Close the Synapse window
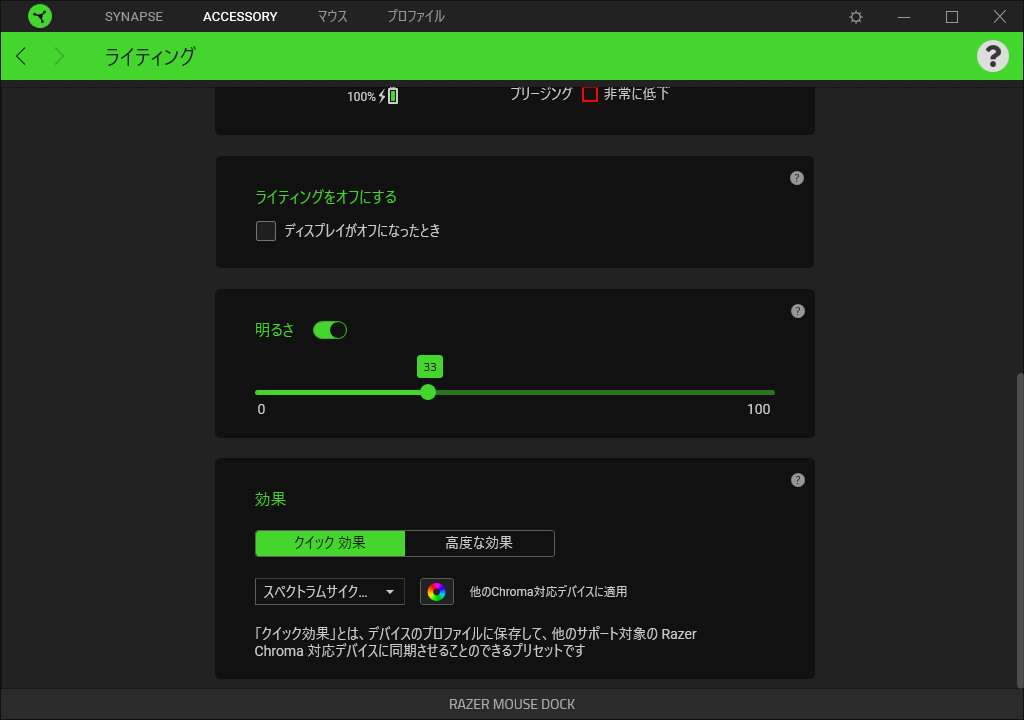This screenshot has height=720, width=1024. point(1000,17)
